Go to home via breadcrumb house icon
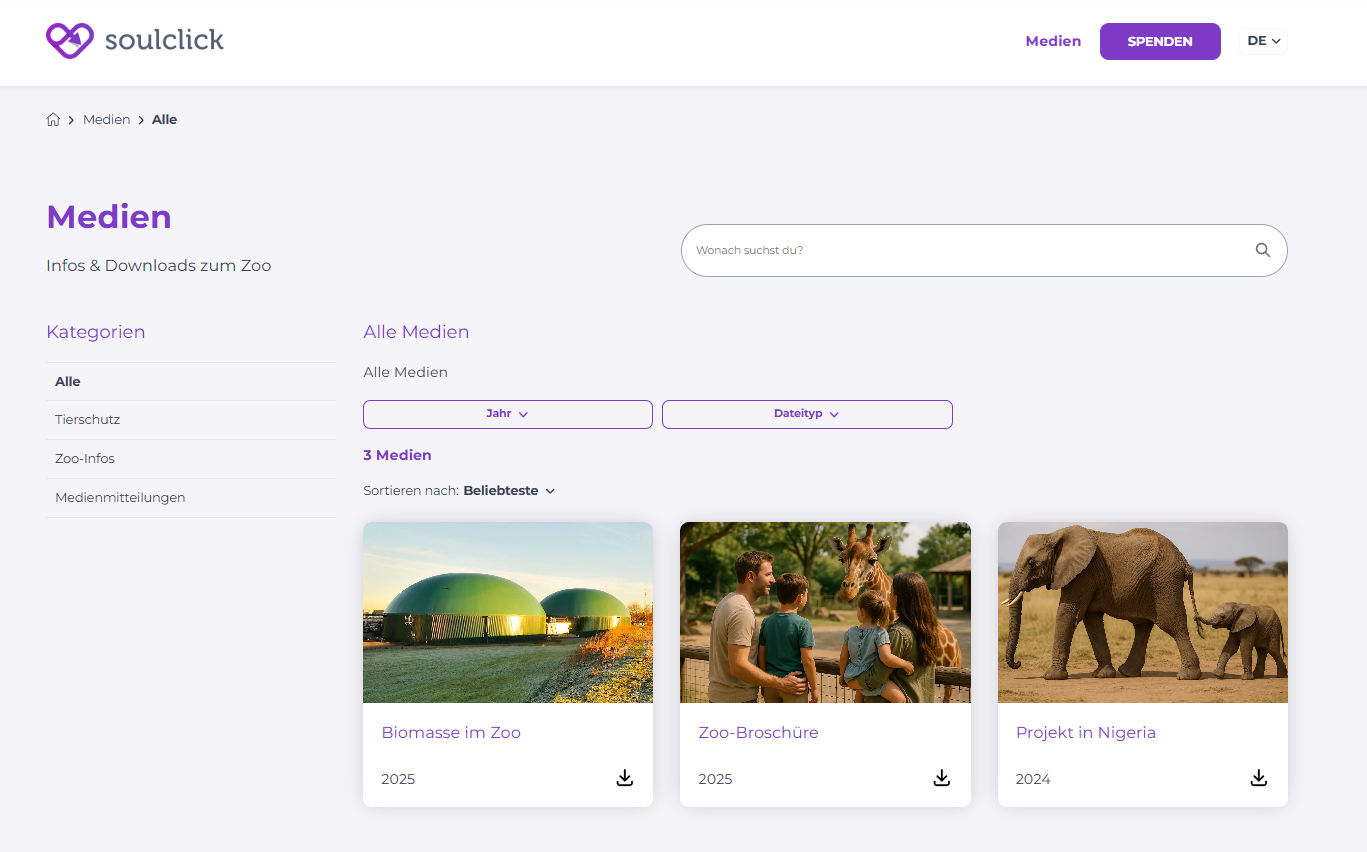Screen dimensions: 1367x852 click(53, 119)
